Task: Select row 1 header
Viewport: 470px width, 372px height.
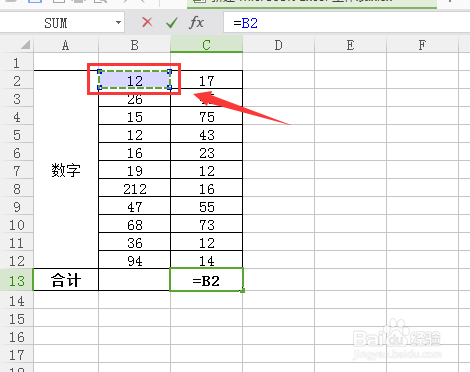Action: pos(17,63)
